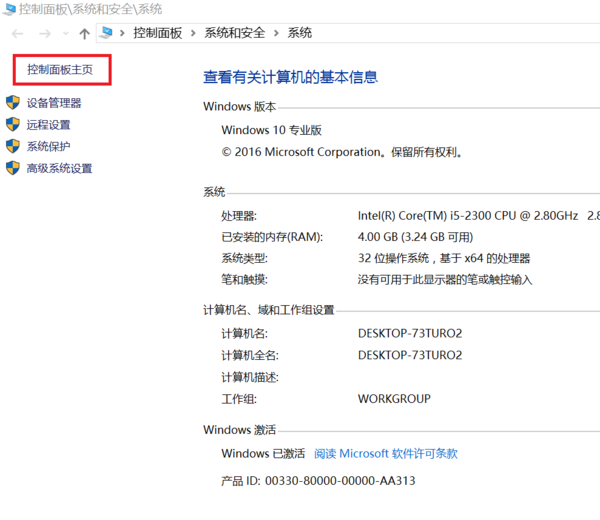Select 系统和安全 in the address breadcrumb
Viewport: 600px width, 520px height.
pyautogui.click(x=235, y=33)
